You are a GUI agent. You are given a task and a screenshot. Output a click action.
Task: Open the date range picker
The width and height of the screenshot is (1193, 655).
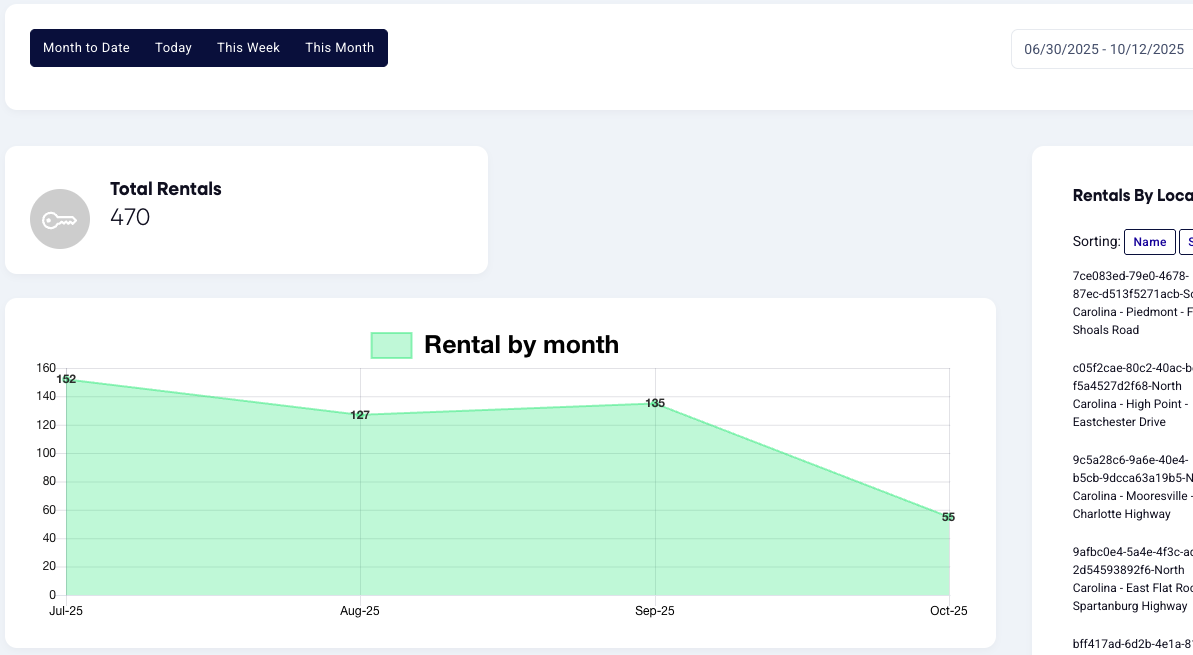[x=1102, y=48]
